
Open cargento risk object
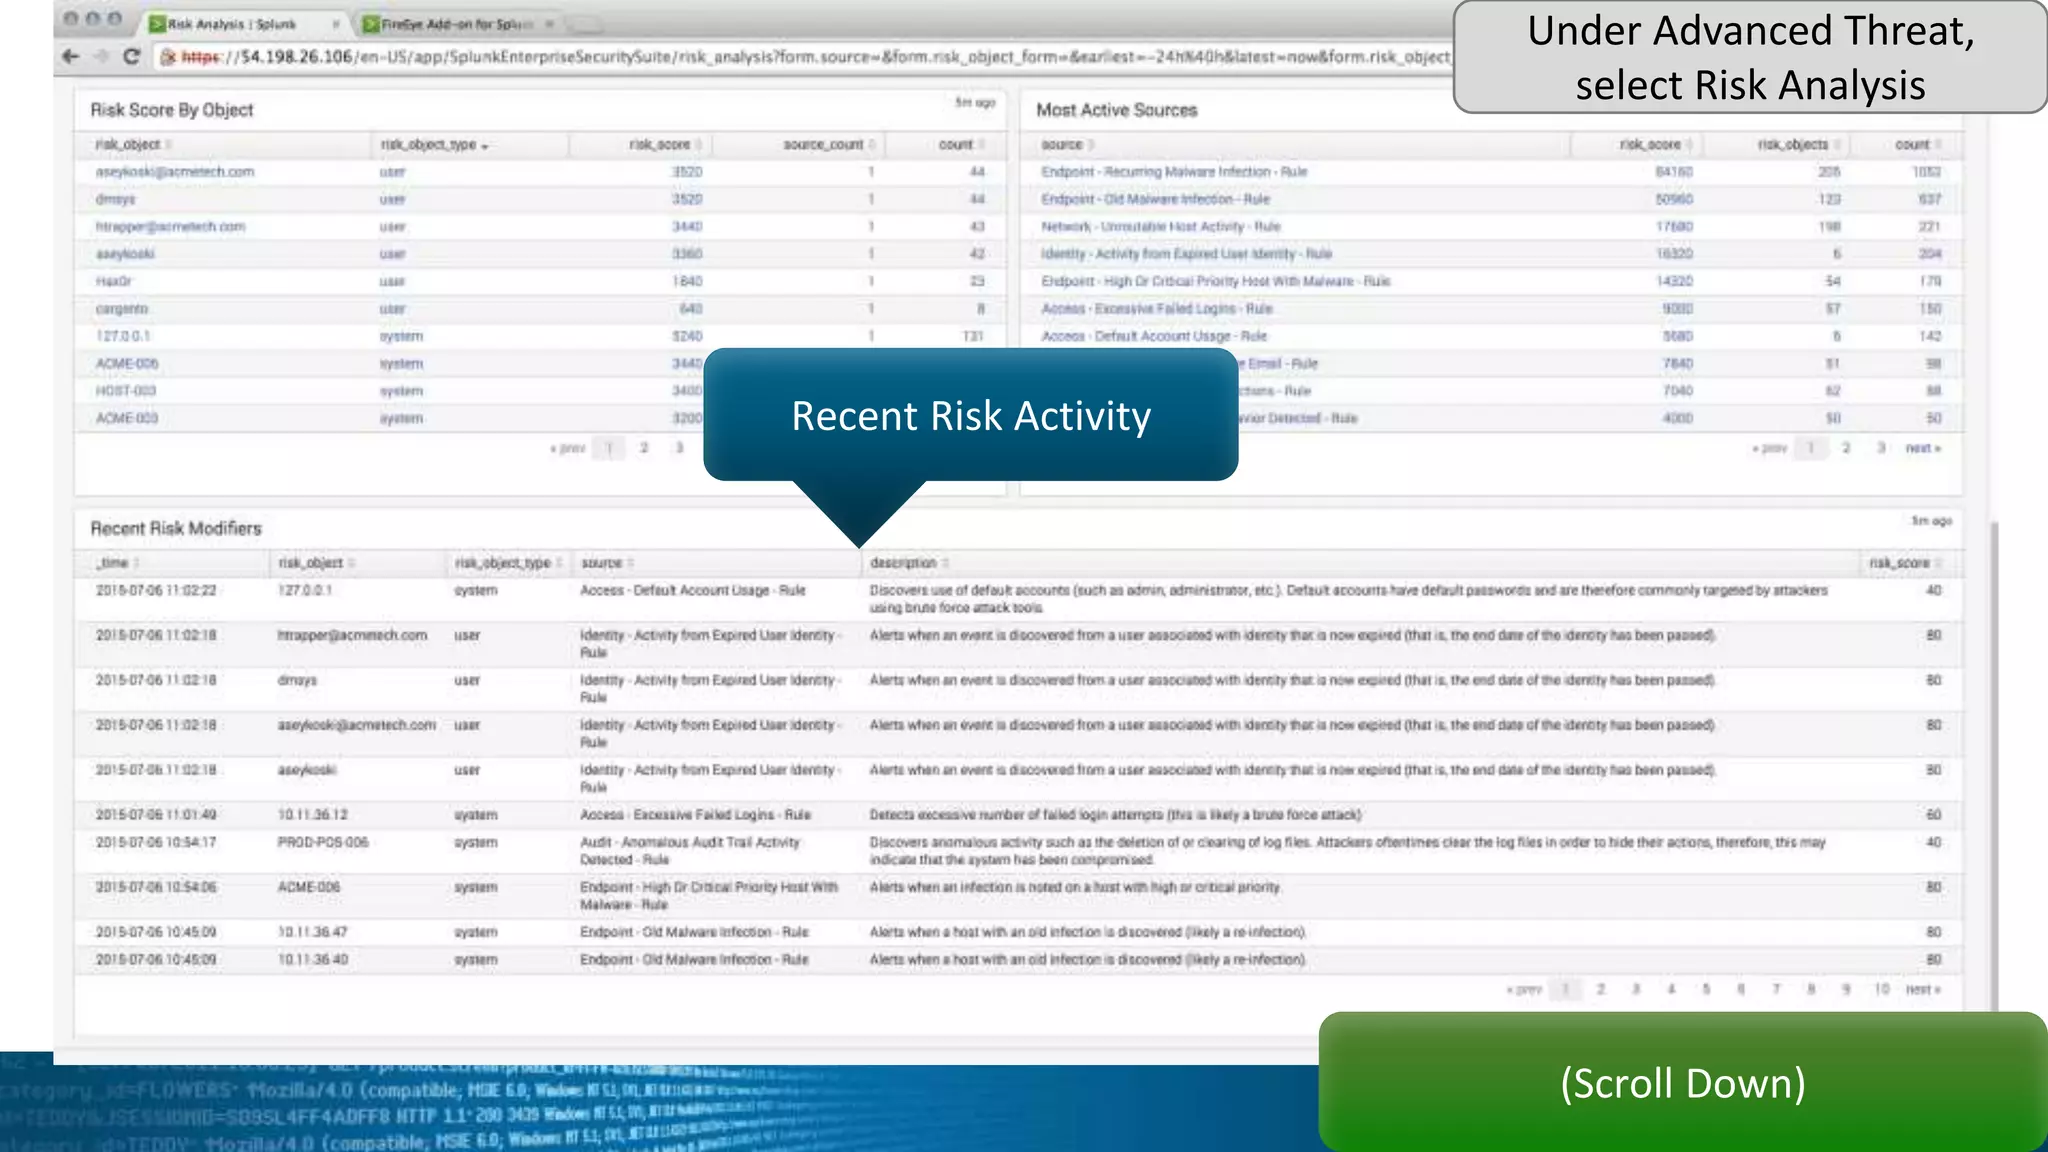point(121,309)
